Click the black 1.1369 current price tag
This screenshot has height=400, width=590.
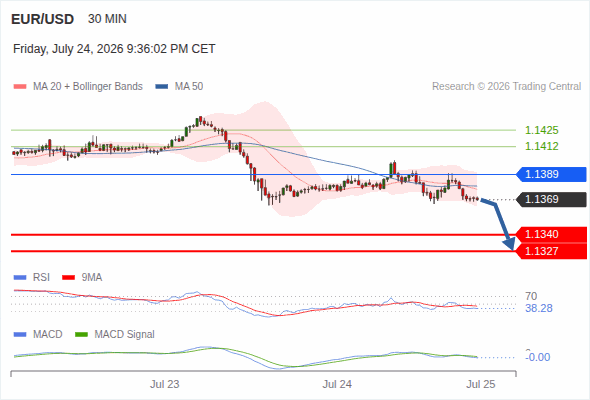coord(551,199)
